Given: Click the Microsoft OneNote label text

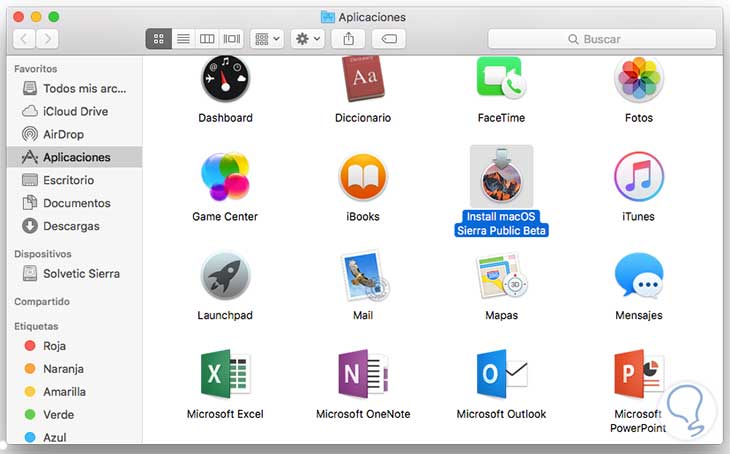Looking at the screenshot, I should (363, 414).
